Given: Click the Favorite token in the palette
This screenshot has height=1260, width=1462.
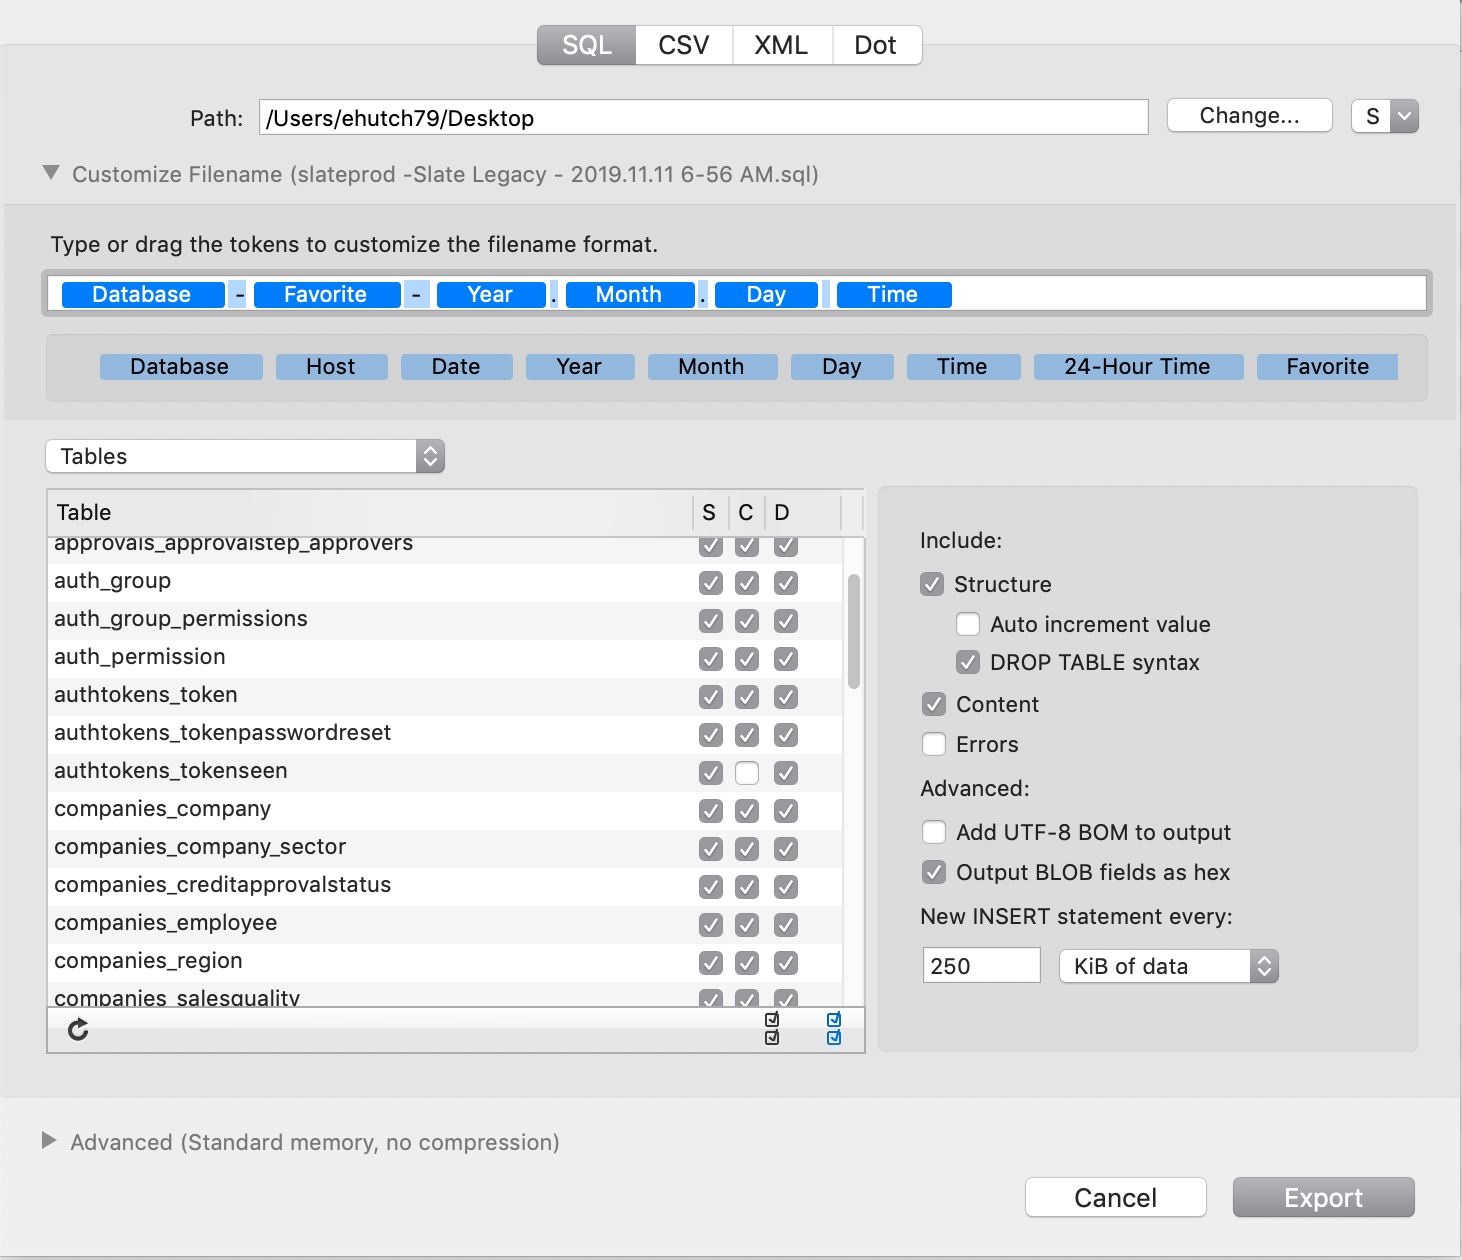Looking at the screenshot, I should click(1327, 366).
